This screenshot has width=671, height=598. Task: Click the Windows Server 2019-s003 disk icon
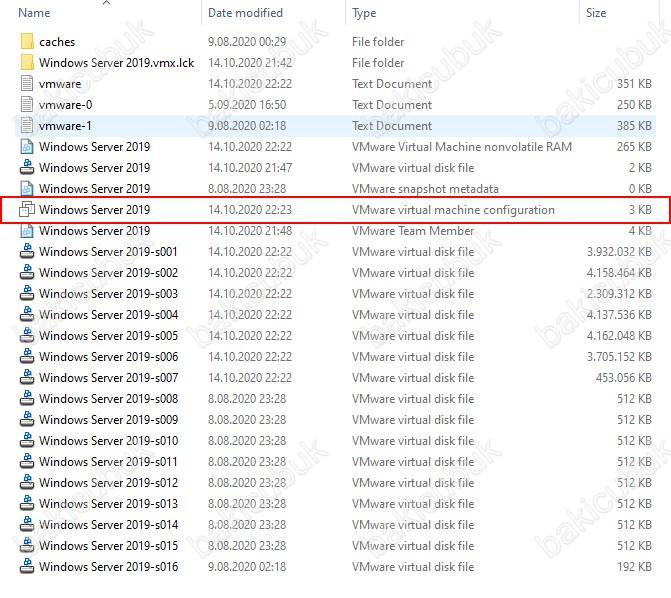[x=27, y=293]
